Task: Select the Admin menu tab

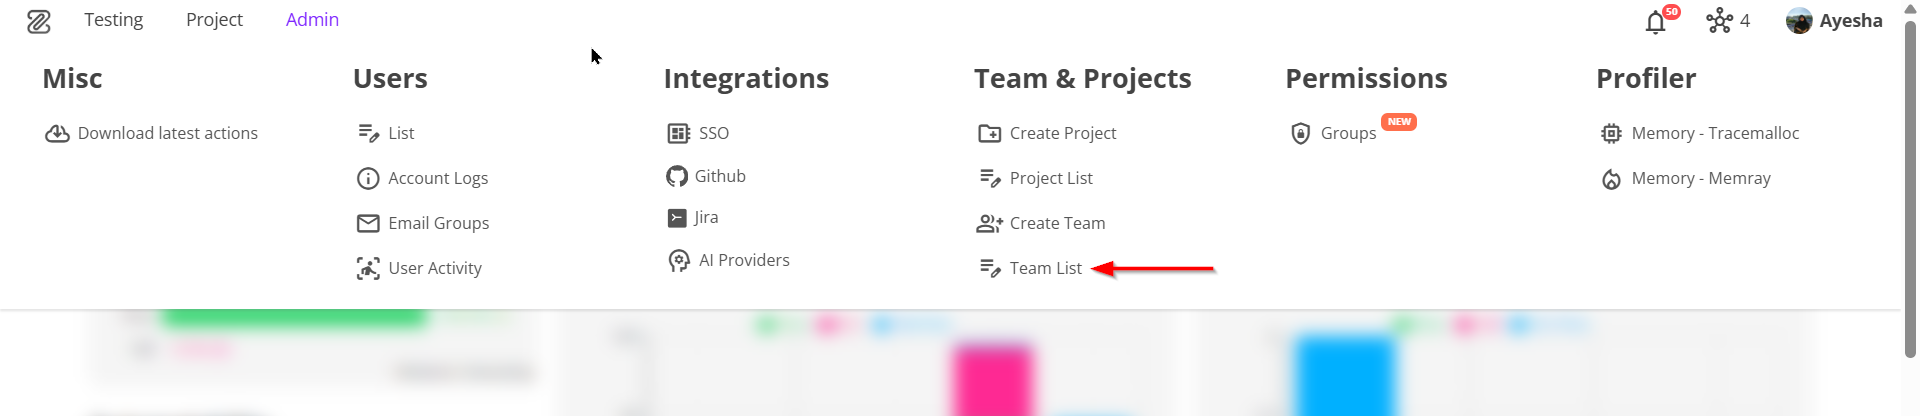Action: coord(312,20)
